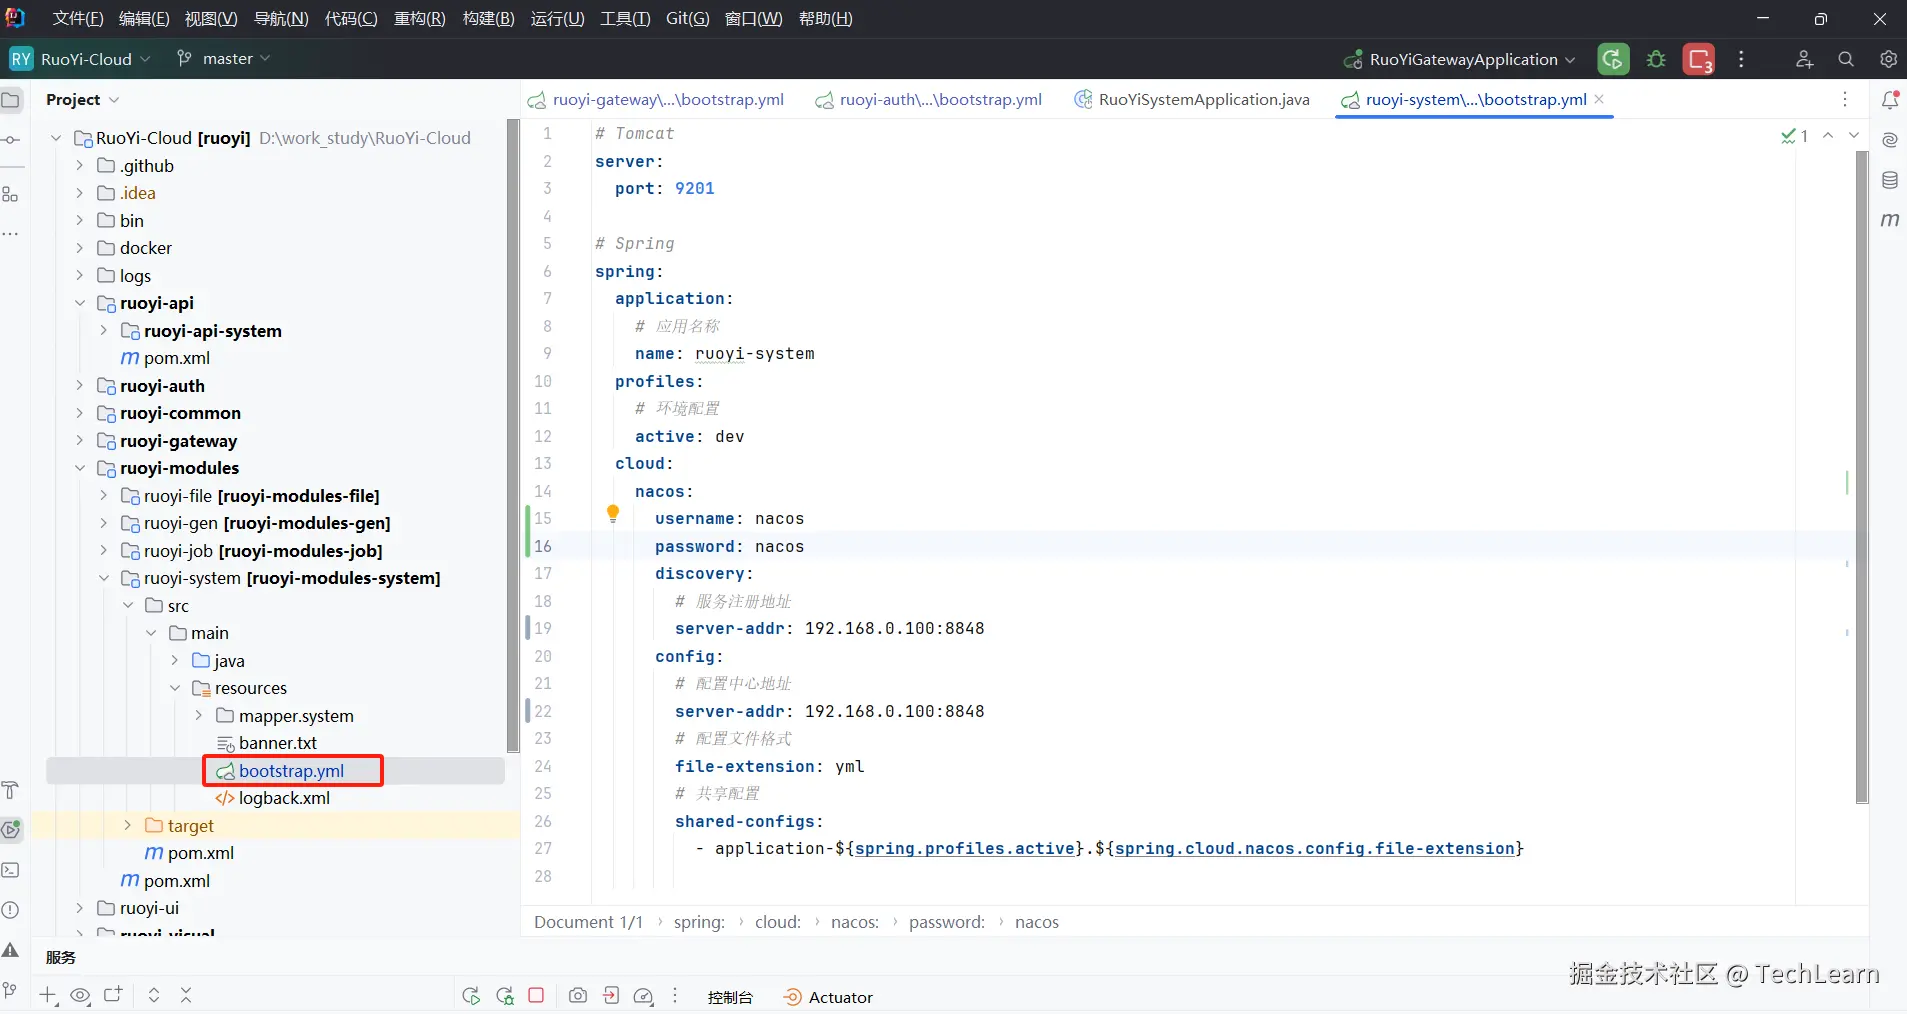
Task: Click the Search Everywhere magnifier icon
Action: click(x=1846, y=59)
